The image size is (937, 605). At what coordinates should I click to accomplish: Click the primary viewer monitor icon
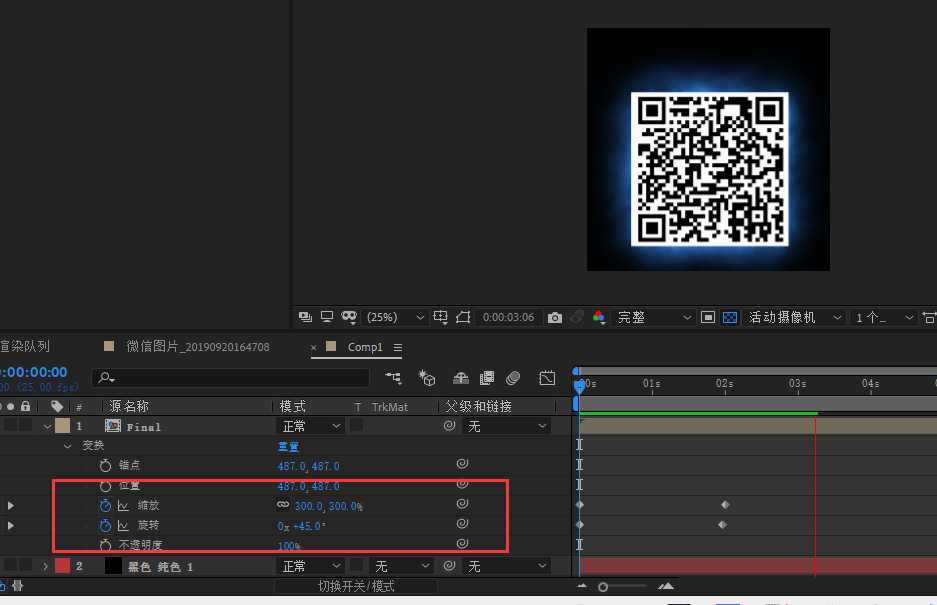pyautogui.click(x=327, y=317)
